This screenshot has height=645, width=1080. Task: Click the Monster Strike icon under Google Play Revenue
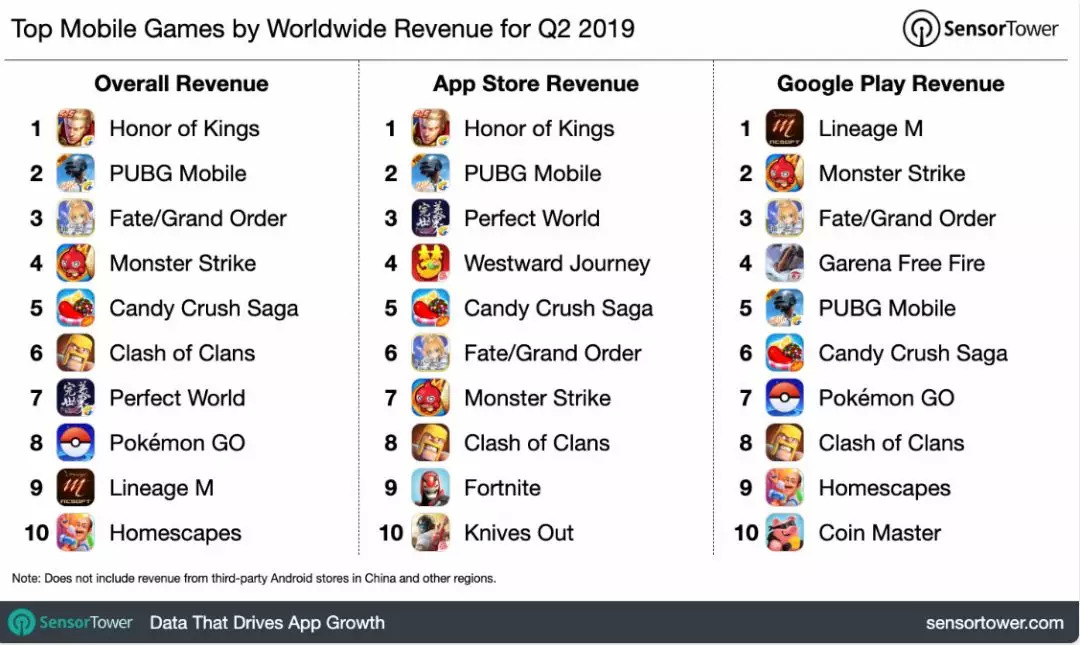785,174
